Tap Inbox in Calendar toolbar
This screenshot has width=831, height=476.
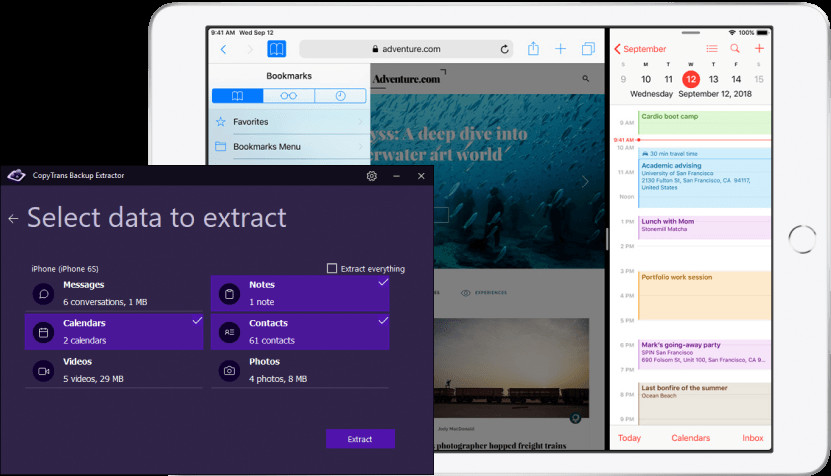pos(753,438)
